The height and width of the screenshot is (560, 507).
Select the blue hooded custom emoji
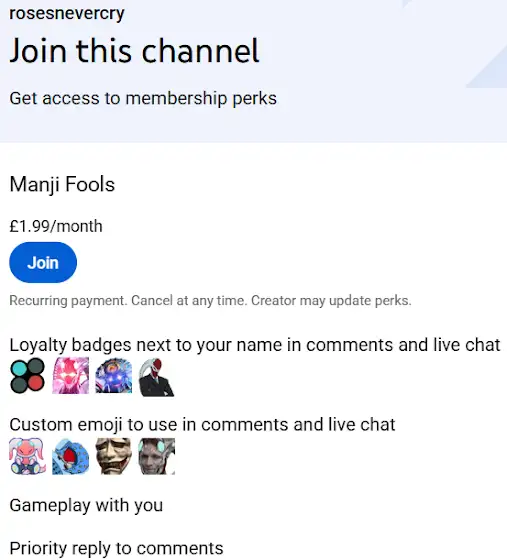tap(70, 456)
